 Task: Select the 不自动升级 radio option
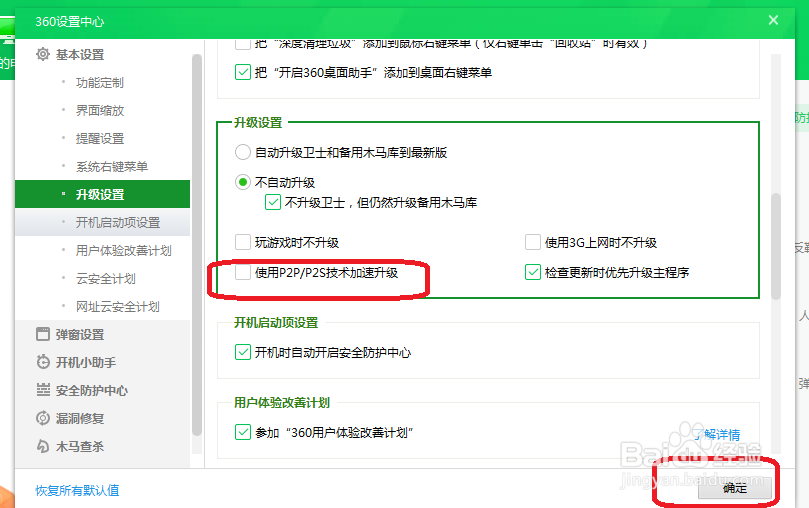242,182
